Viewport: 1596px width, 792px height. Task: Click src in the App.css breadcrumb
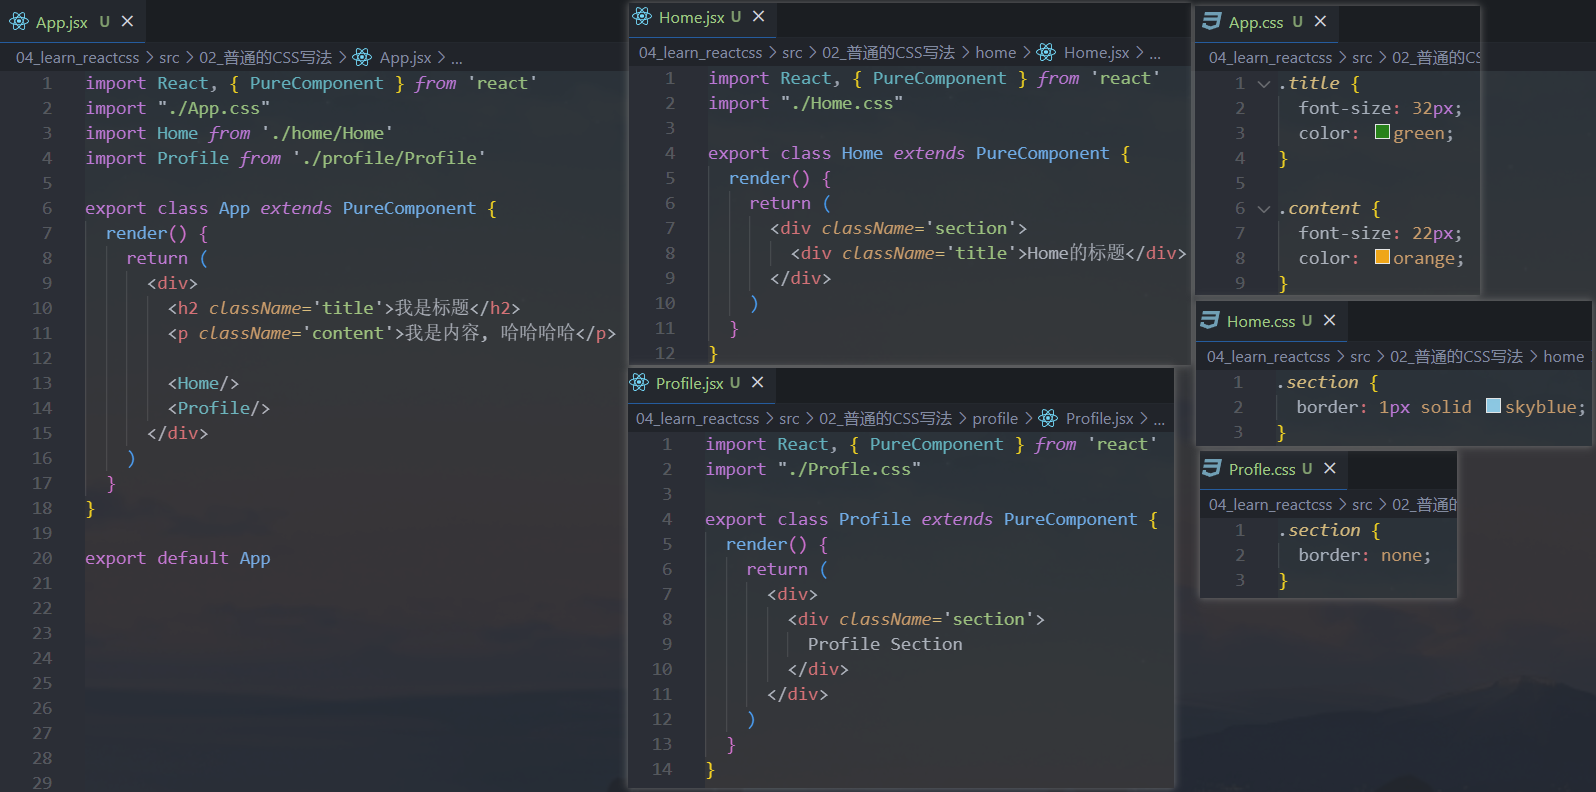tap(1362, 58)
